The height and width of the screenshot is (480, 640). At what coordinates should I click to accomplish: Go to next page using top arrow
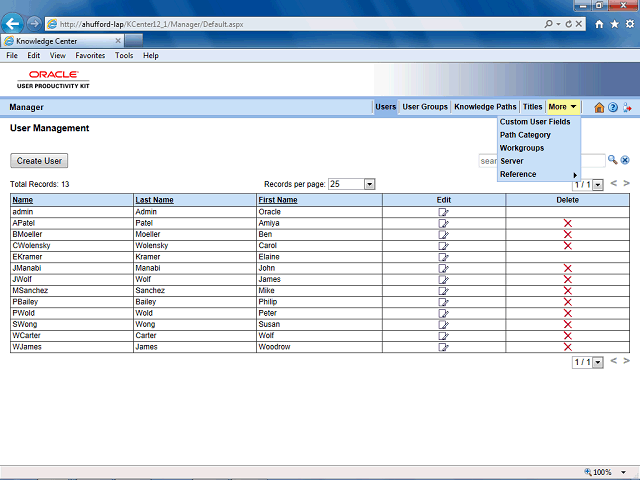pos(627,184)
